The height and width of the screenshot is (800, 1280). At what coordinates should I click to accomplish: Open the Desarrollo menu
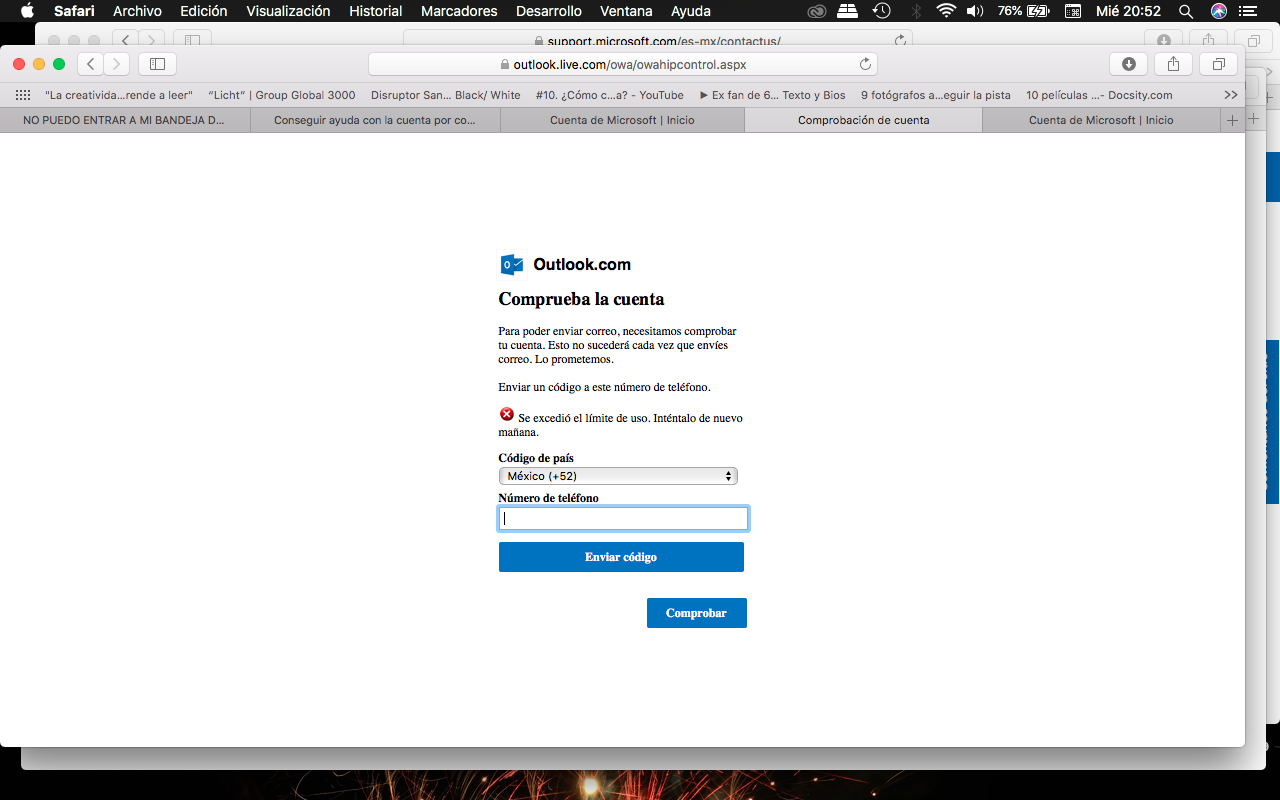pyautogui.click(x=549, y=11)
